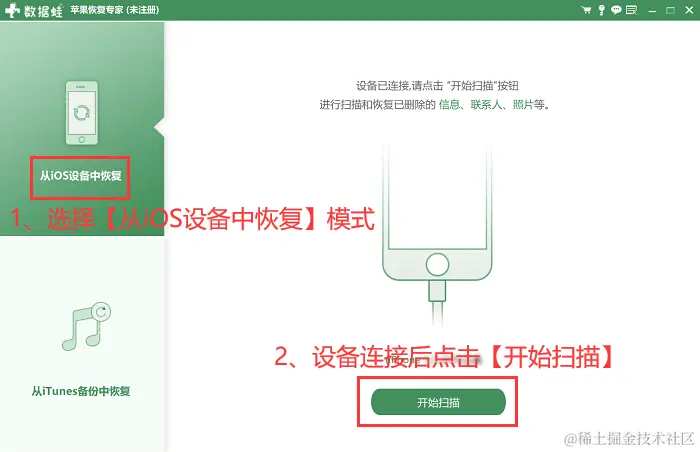Image resolution: width=700 pixels, height=452 pixels.
Task: Minimize the application window
Action: 652,10
